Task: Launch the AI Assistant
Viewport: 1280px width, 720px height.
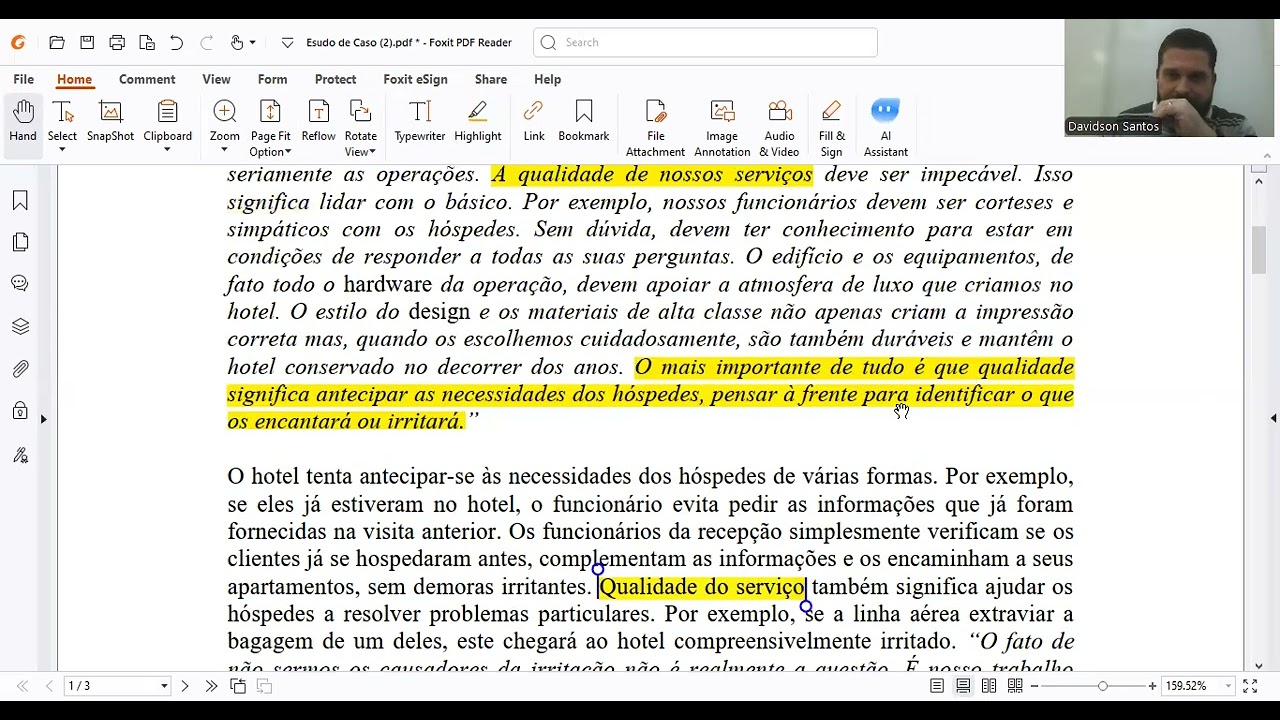Action: pyautogui.click(x=886, y=128)
